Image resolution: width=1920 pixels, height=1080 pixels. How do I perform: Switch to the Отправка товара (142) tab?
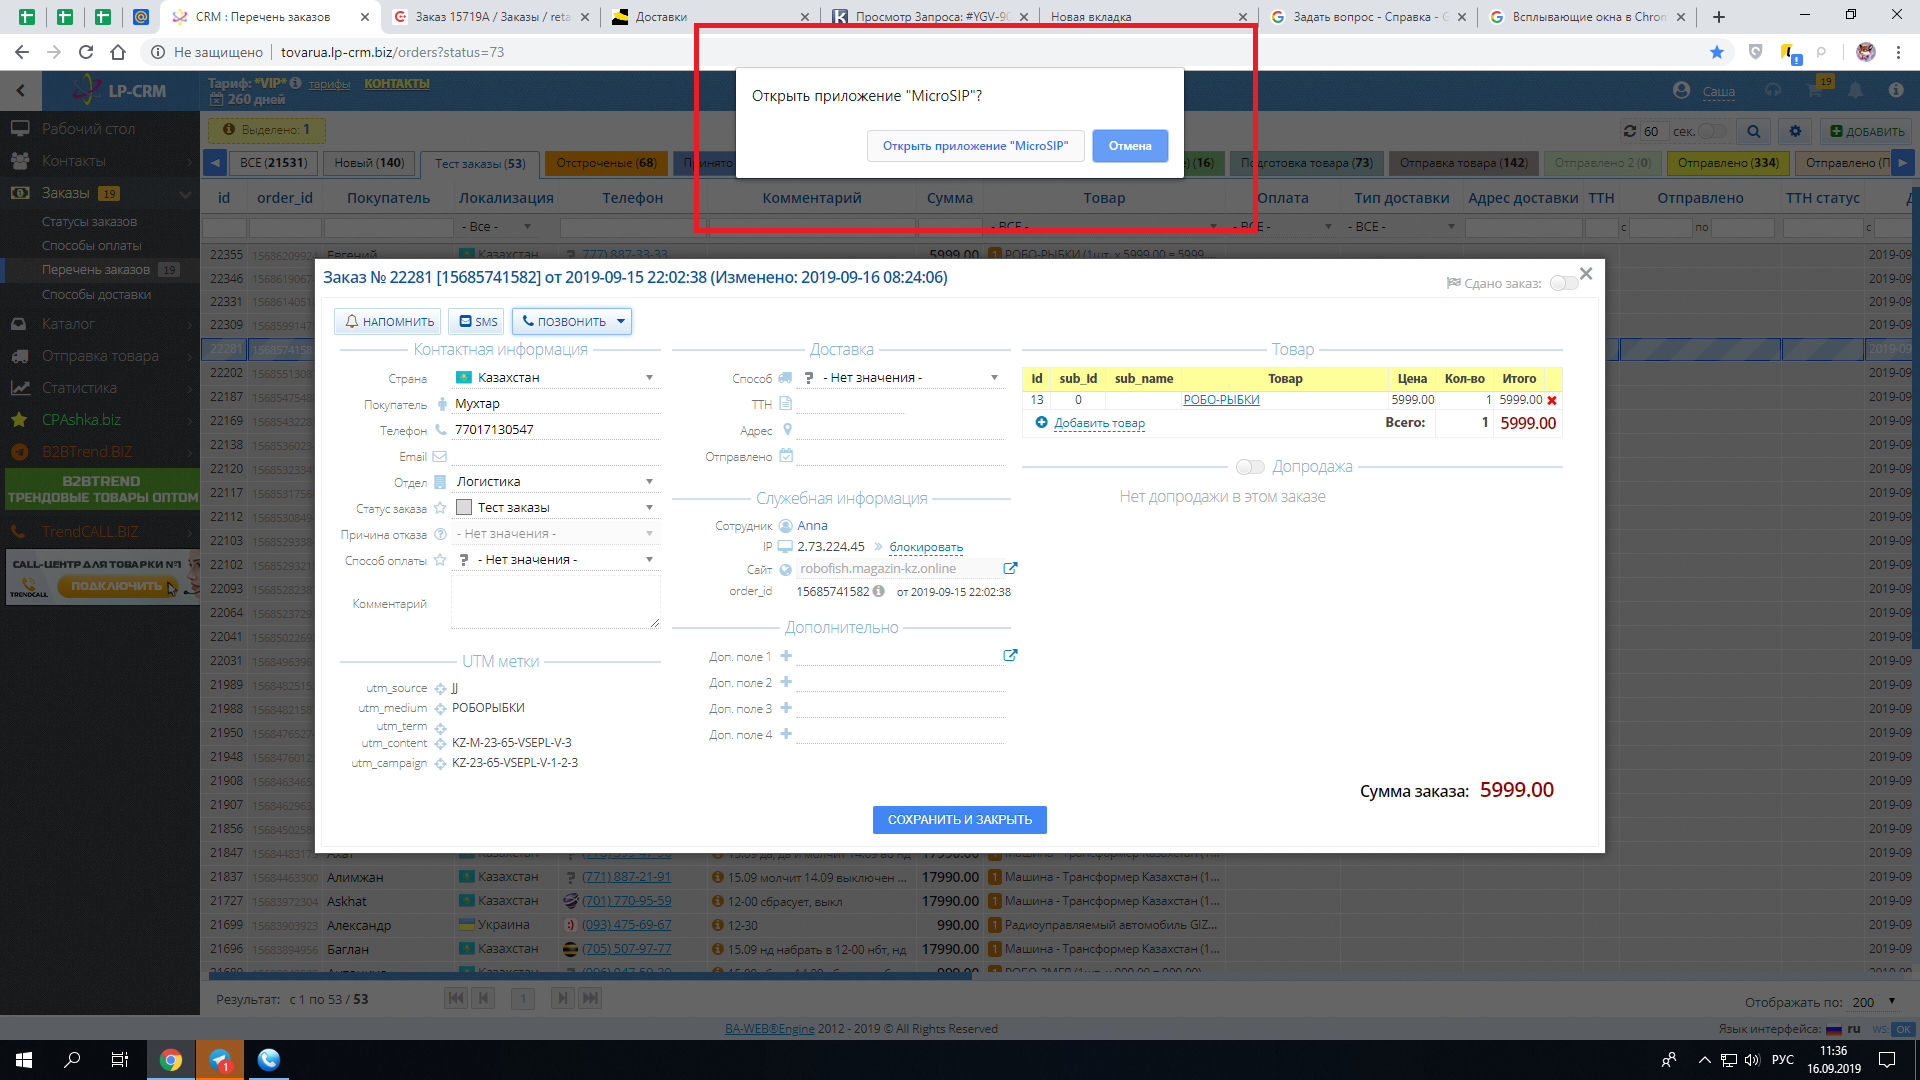[1463, 163]
